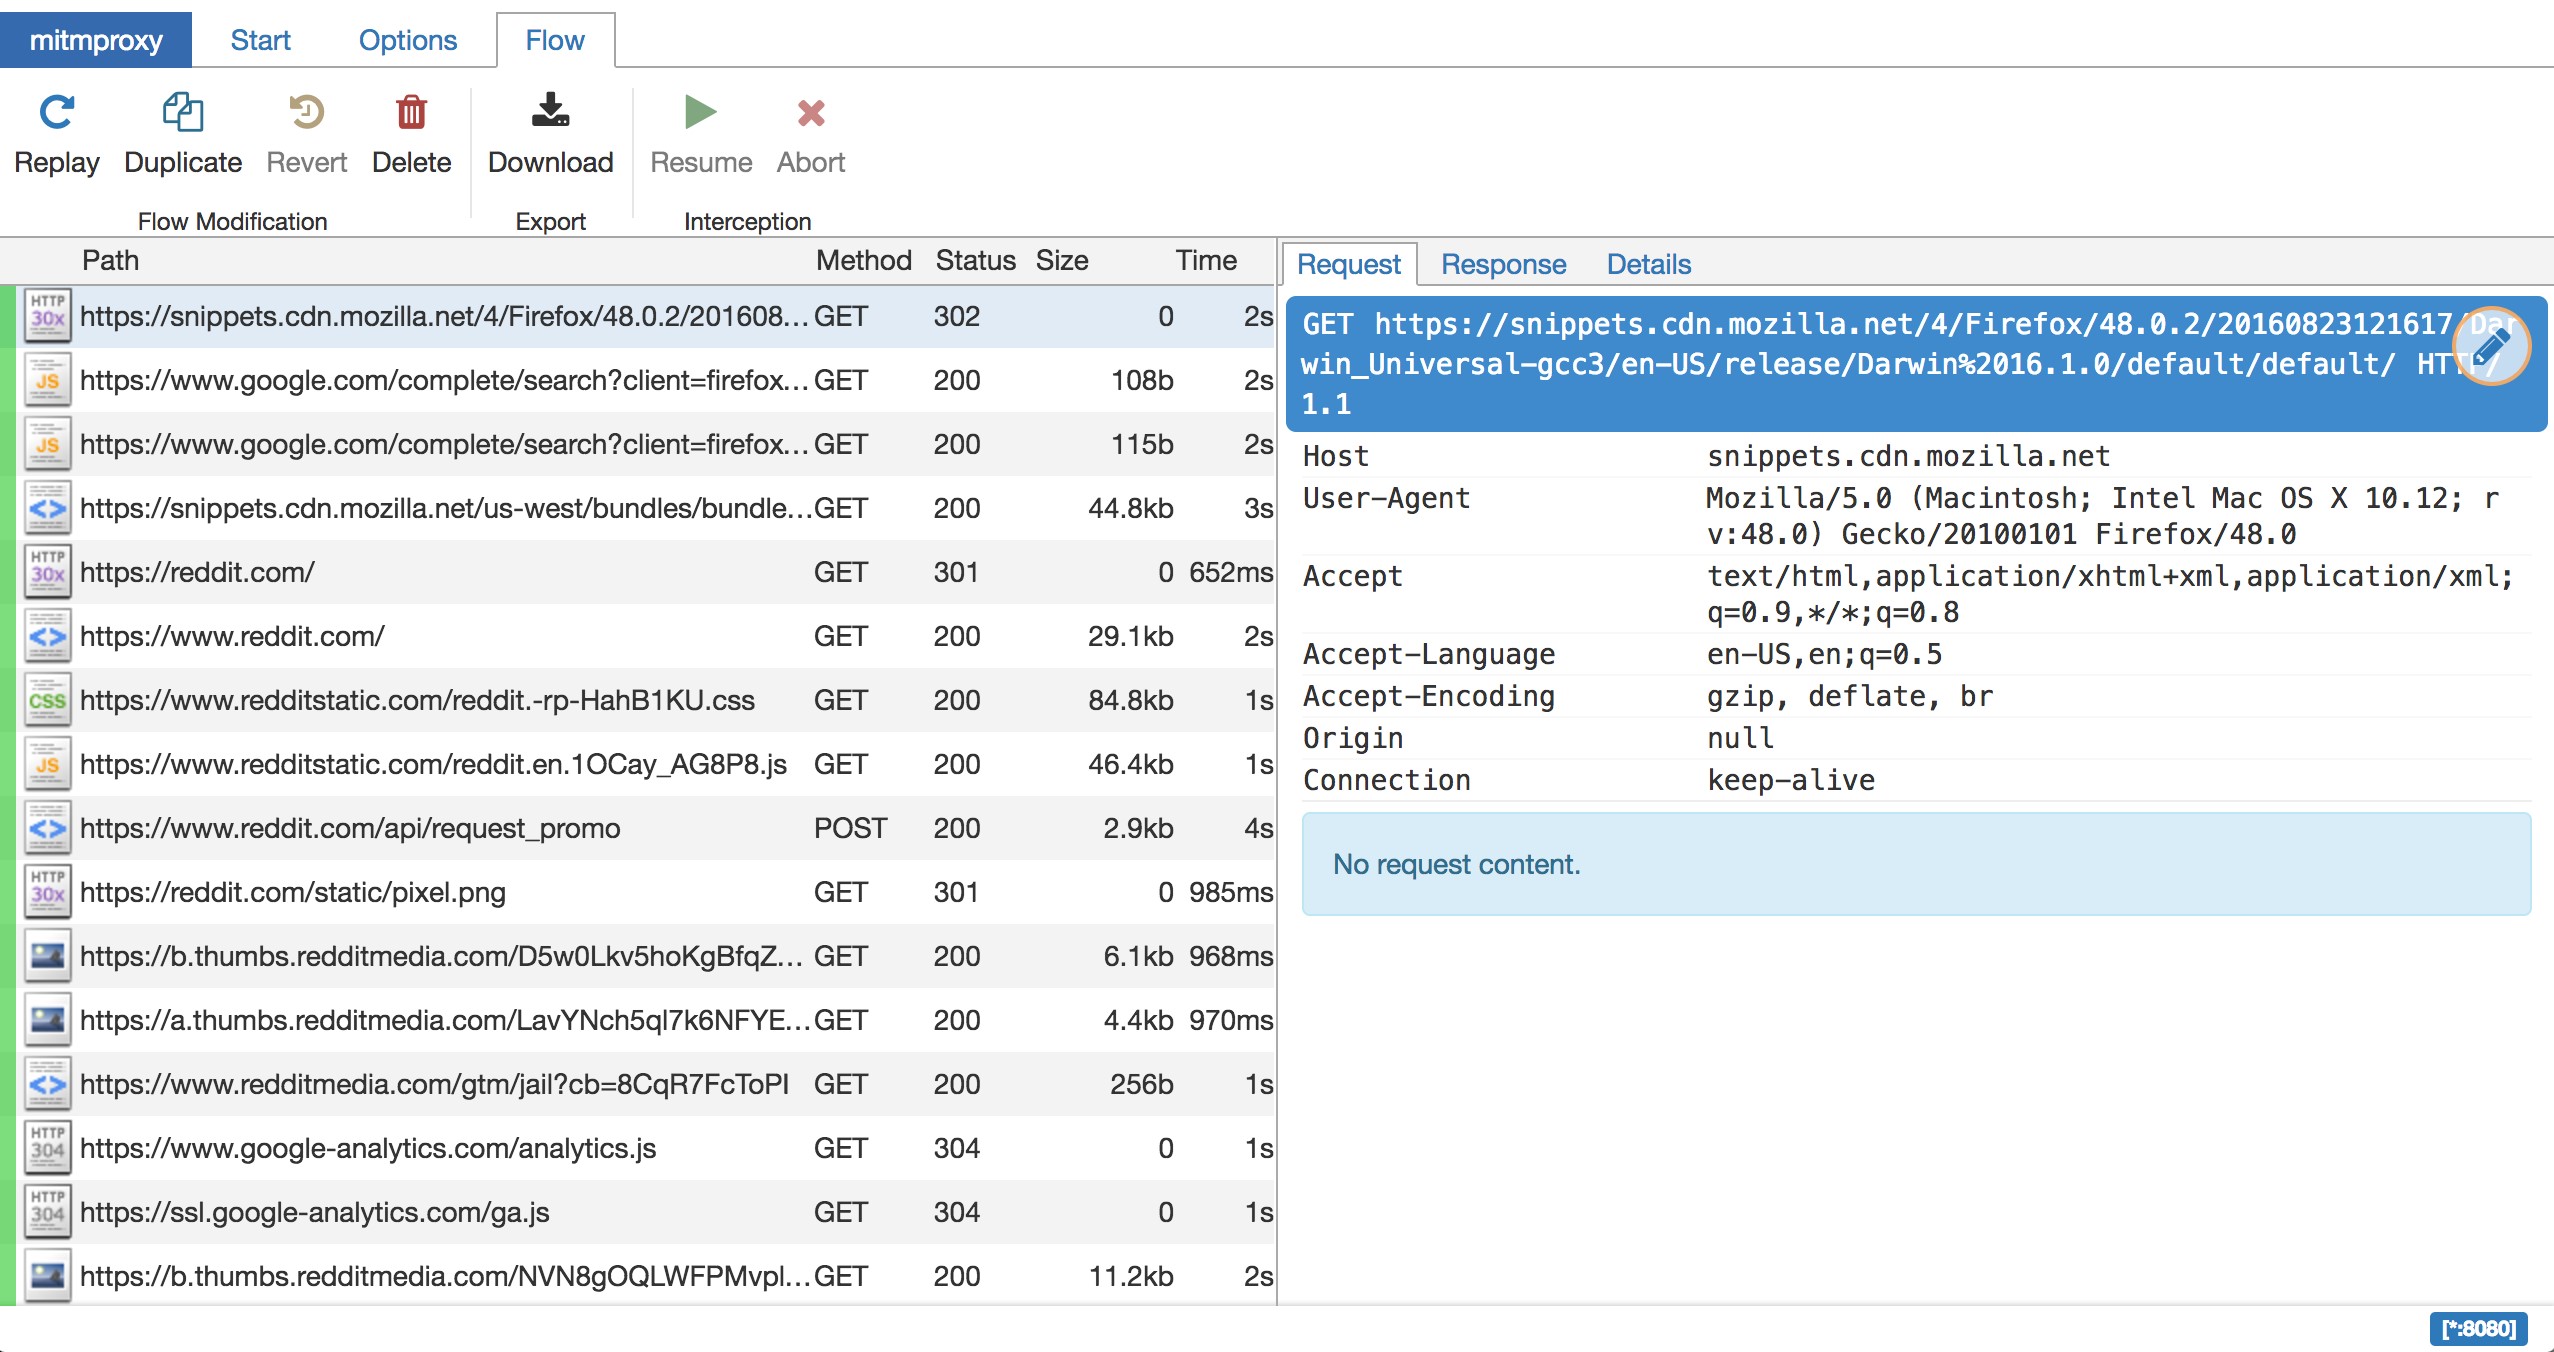Click the pencil edit icon in request
This screenshot has width=2554, height=1352.
2490,346
